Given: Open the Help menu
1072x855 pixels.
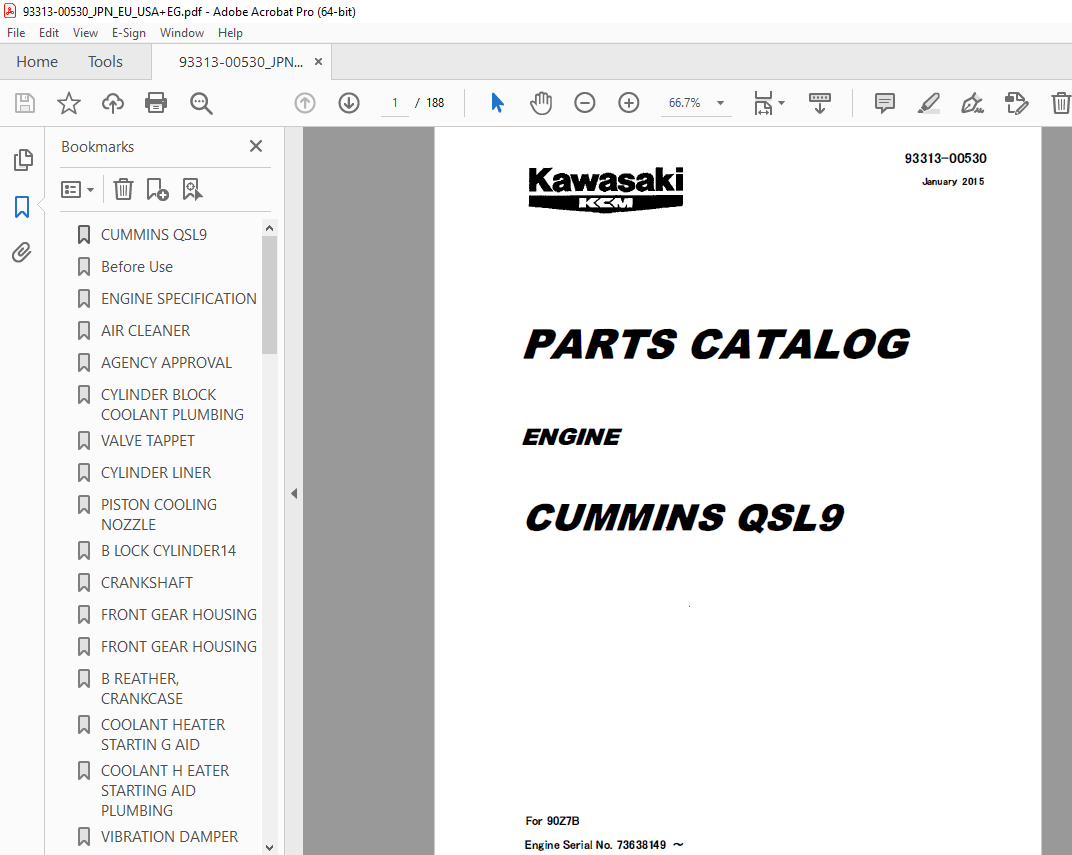Looking at the screenshot, I should (x=230, y=33).
